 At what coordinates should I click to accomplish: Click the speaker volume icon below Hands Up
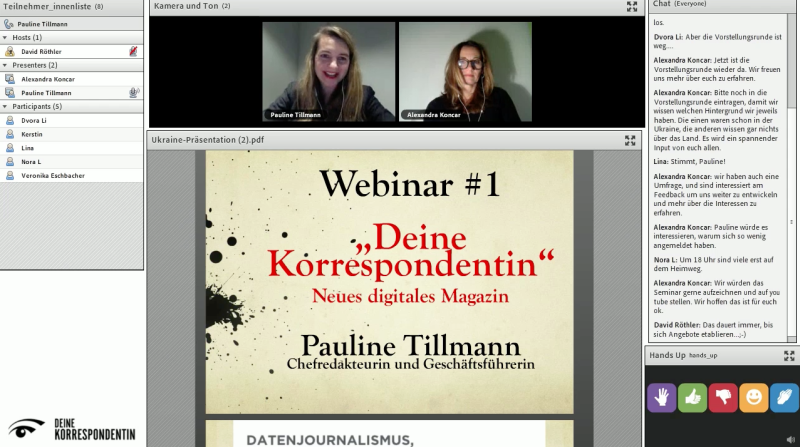791,439
